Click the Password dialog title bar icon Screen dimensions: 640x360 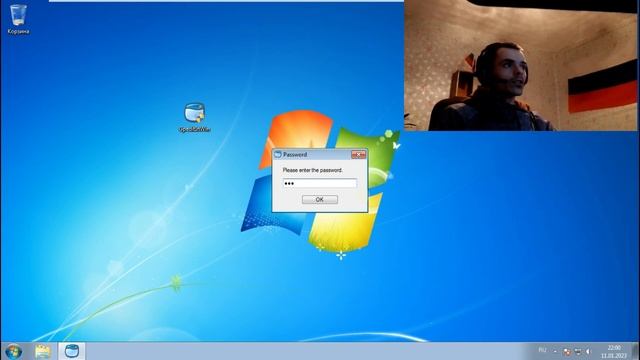click(278, 155)
